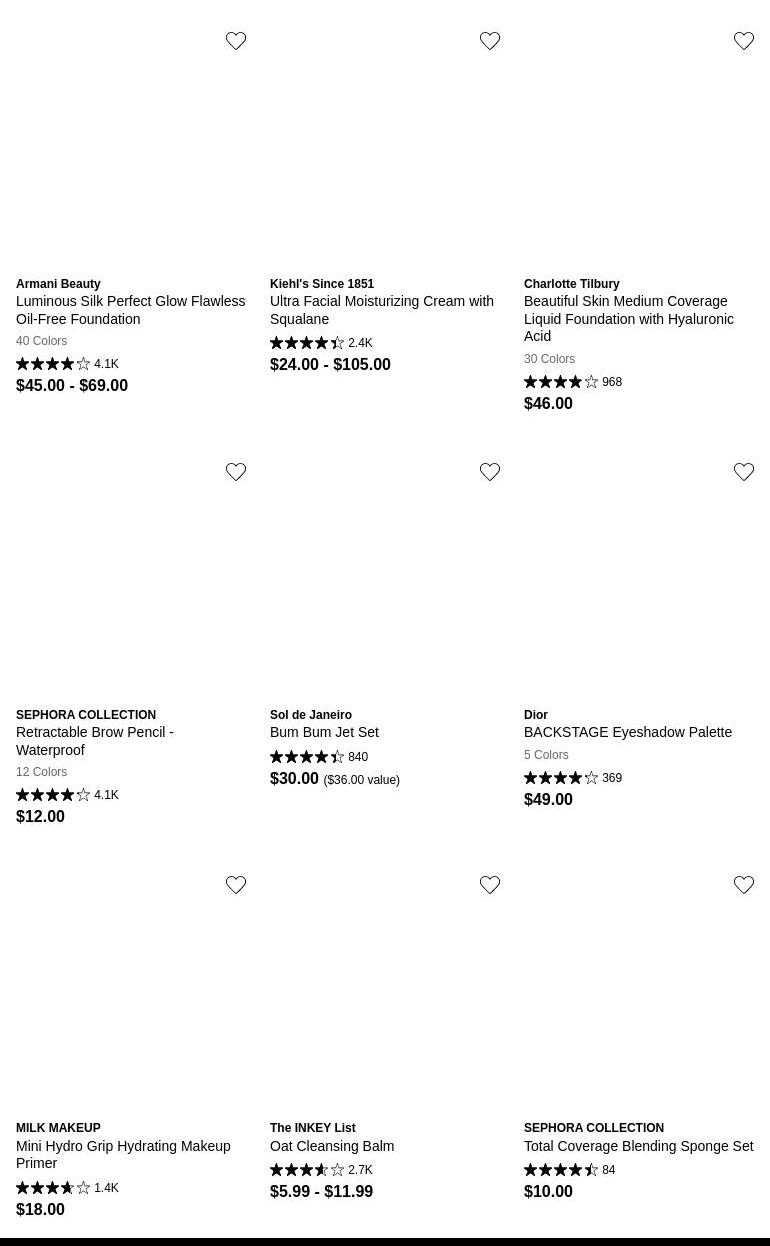
Task: Click the Retractable Brow Pencil star rating
Action: click(x=67, y=795)
